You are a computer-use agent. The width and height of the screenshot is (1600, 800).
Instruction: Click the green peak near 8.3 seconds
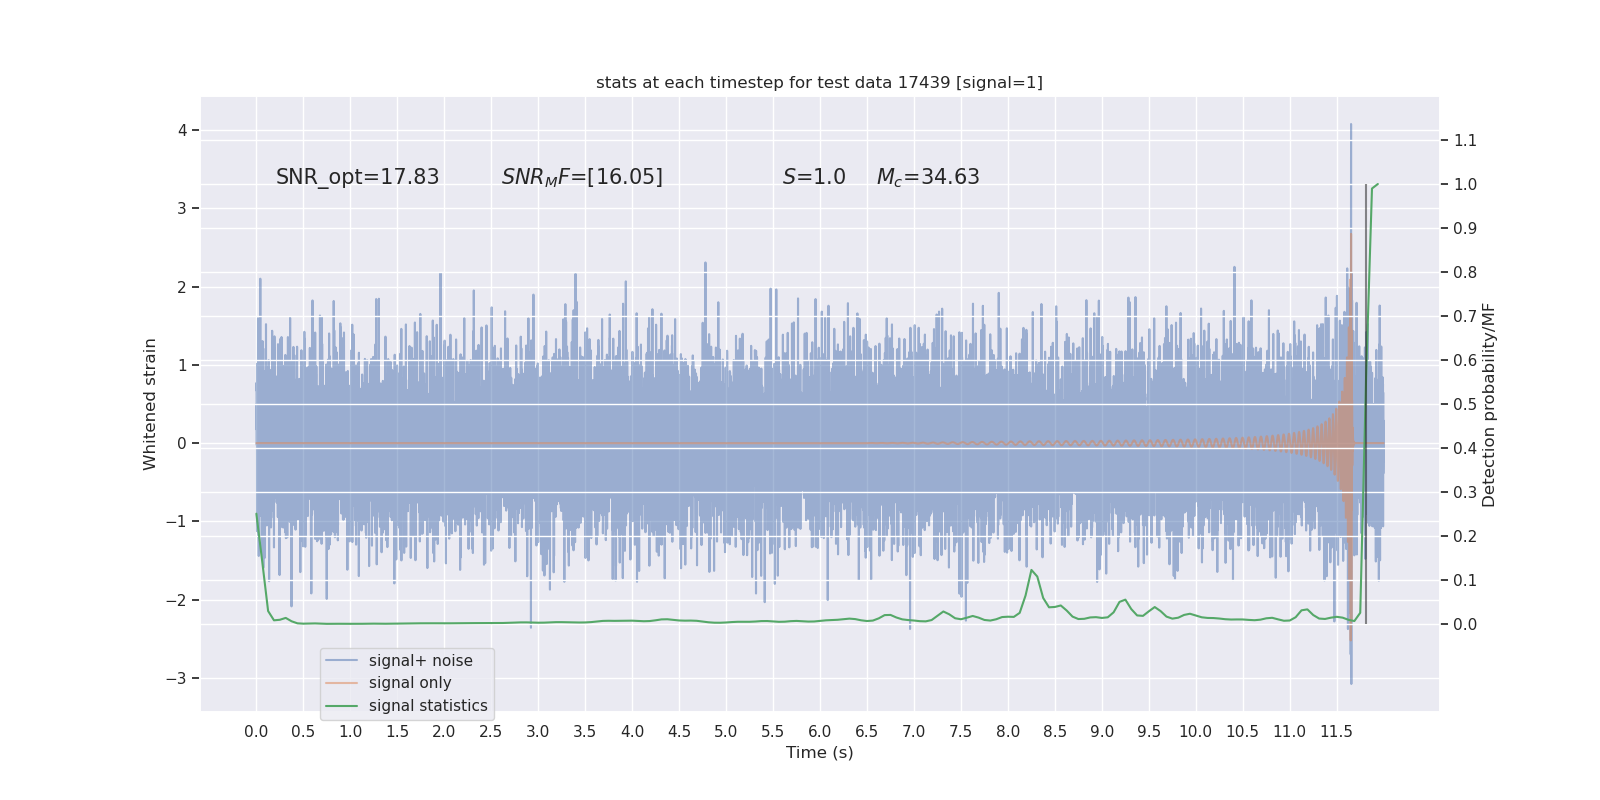pyautogui.click(x=1031, y=570)
